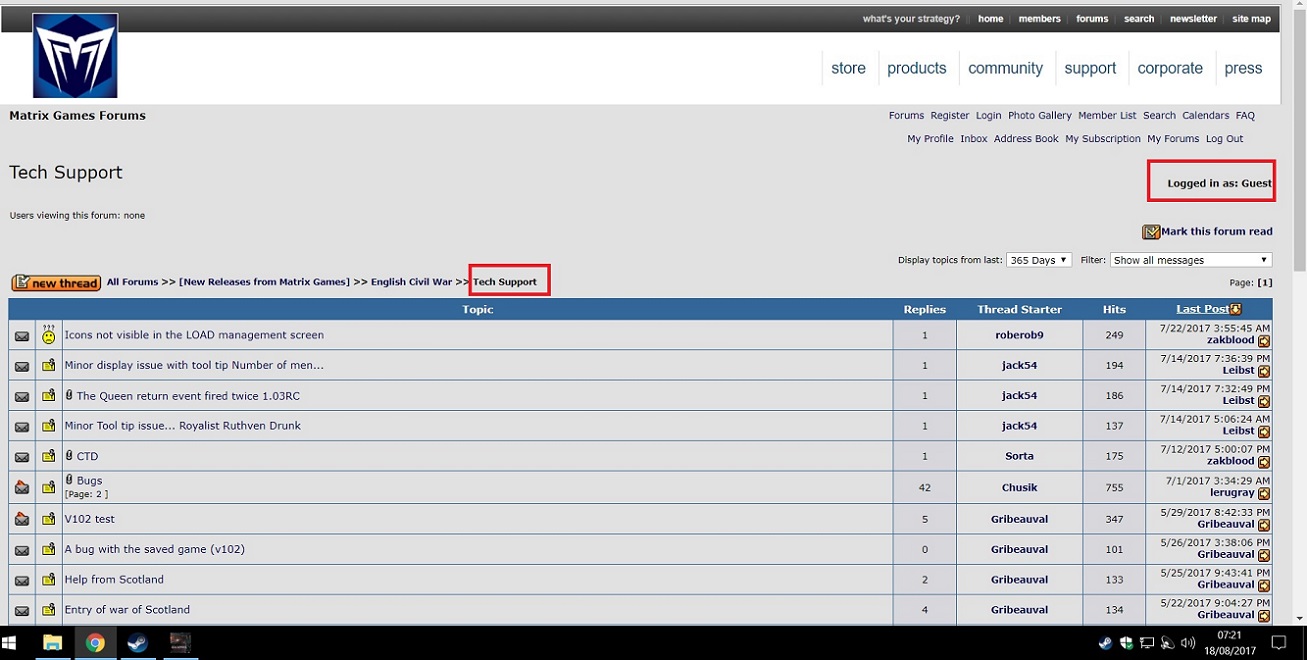Viewport: 1307px width, 660px height.
Task: Open the FAQ link
Action: coord(1245,116)
